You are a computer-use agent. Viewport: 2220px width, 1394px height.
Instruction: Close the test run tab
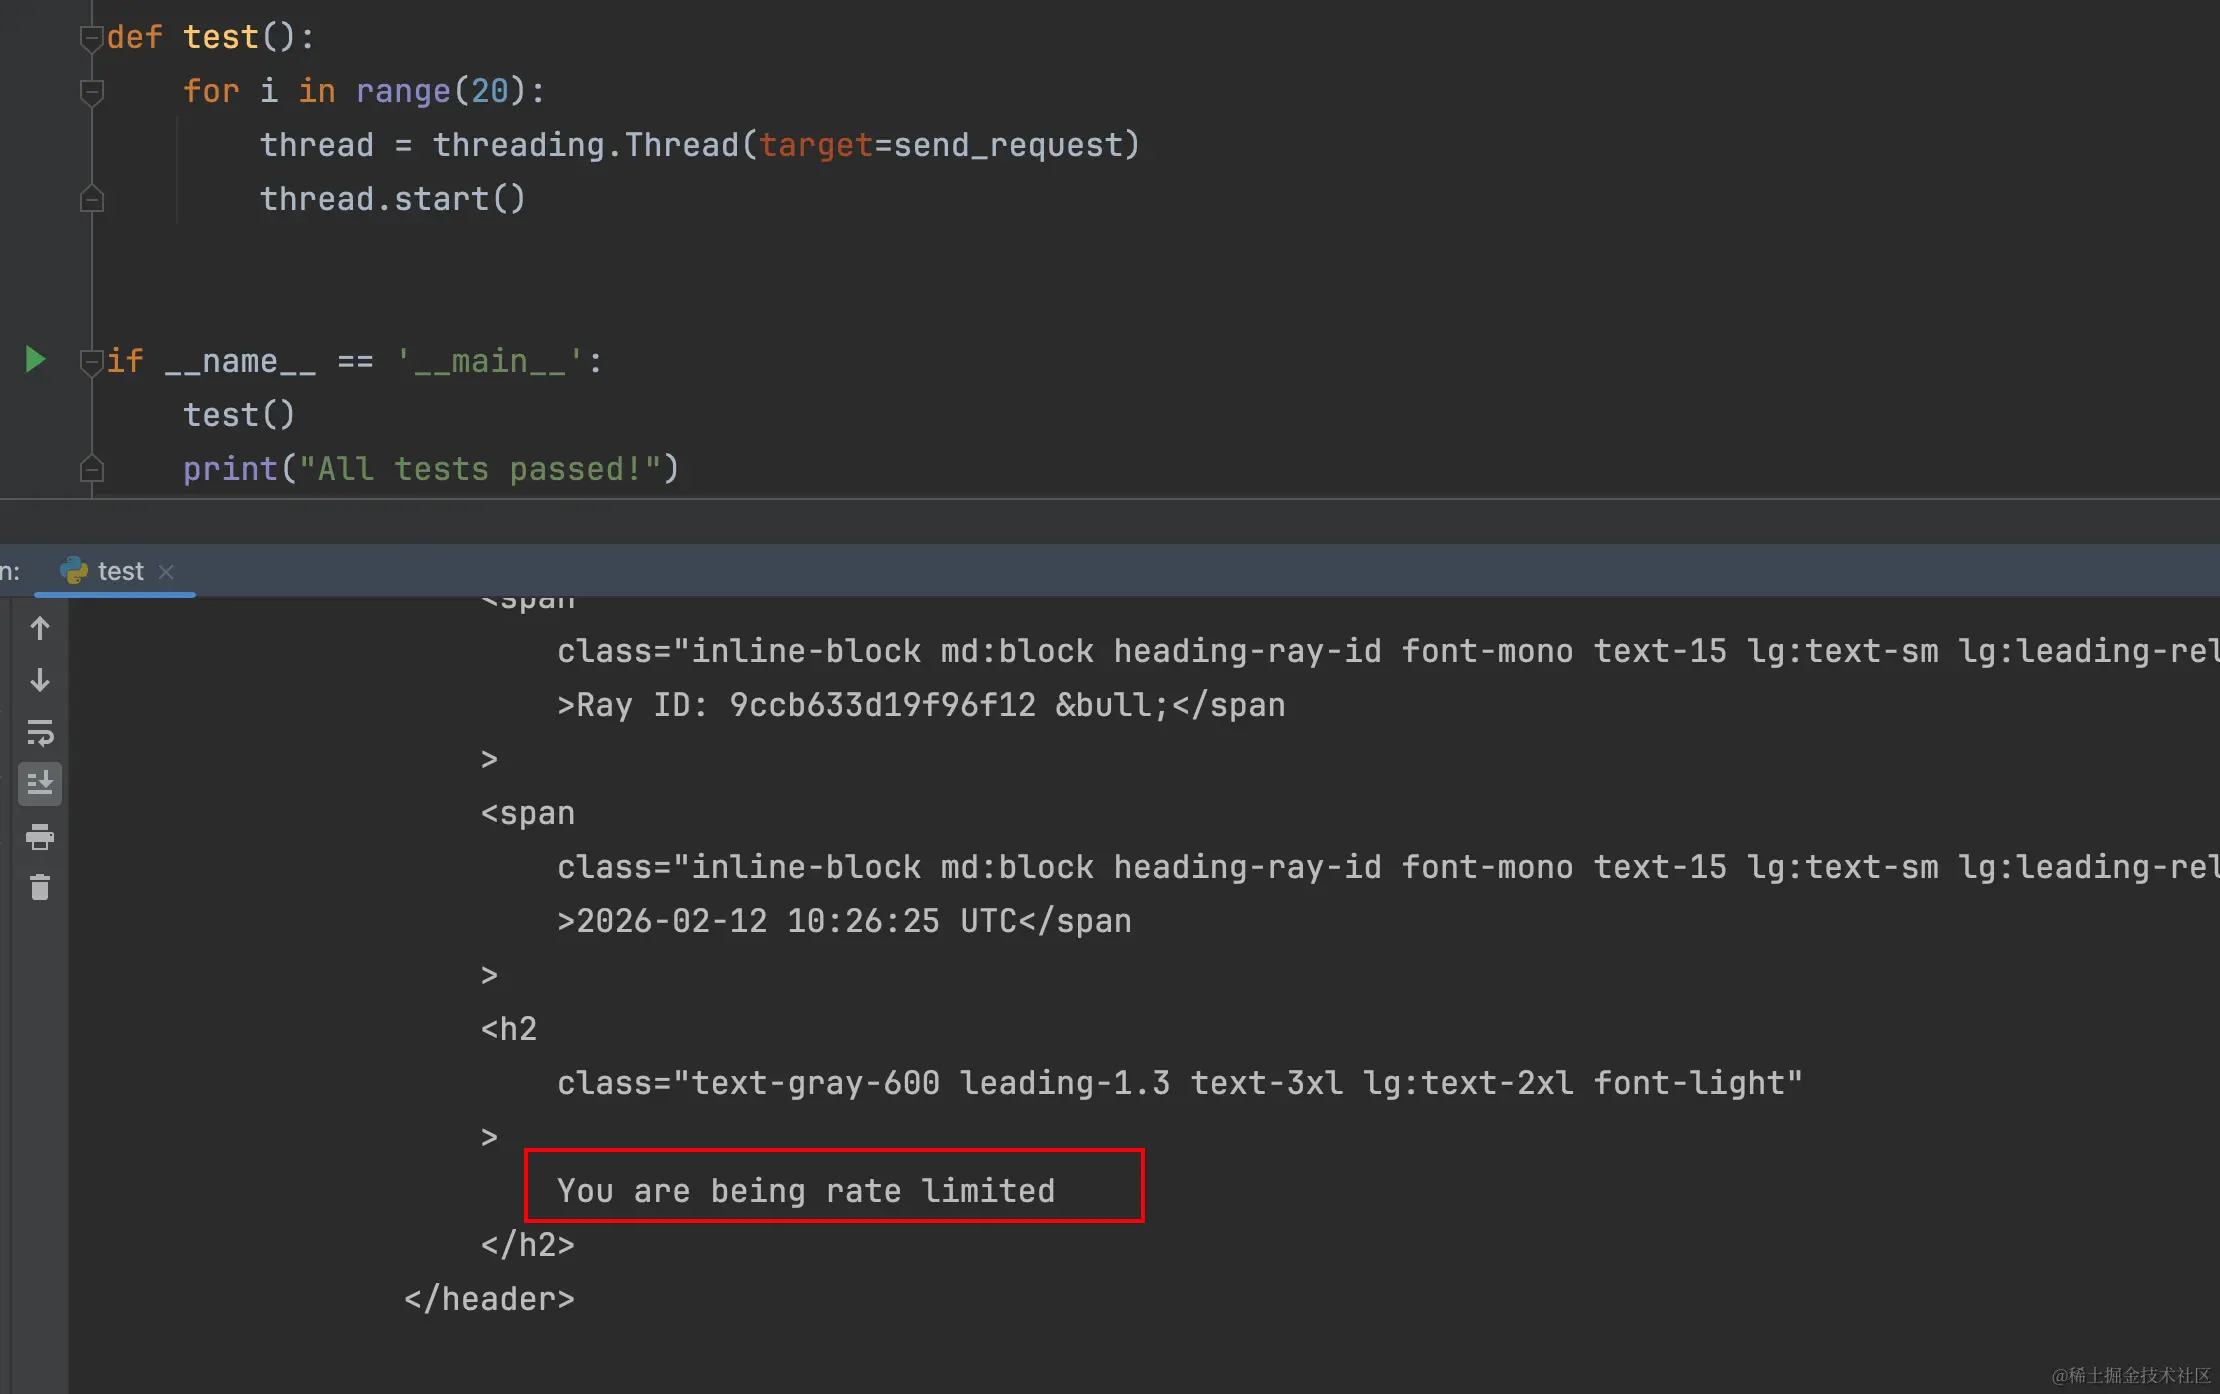point(166,571)
